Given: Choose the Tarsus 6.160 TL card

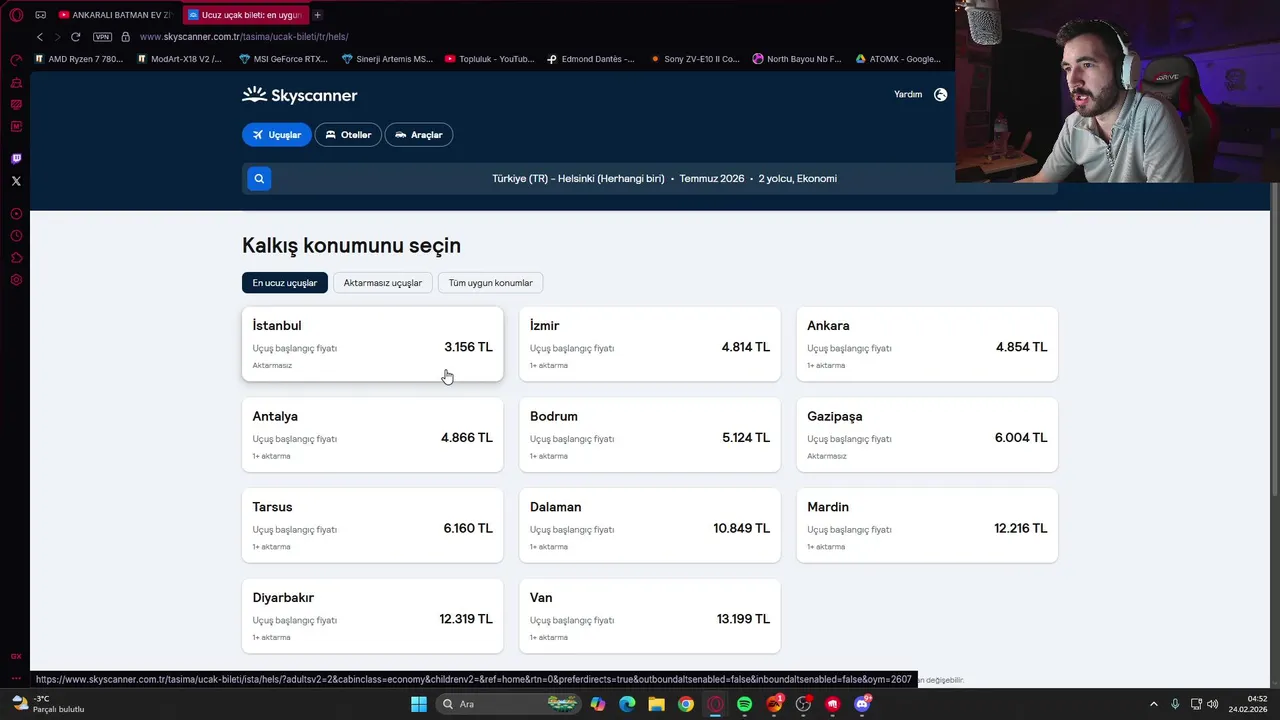Looking at the screenshot, I should 372,525.
